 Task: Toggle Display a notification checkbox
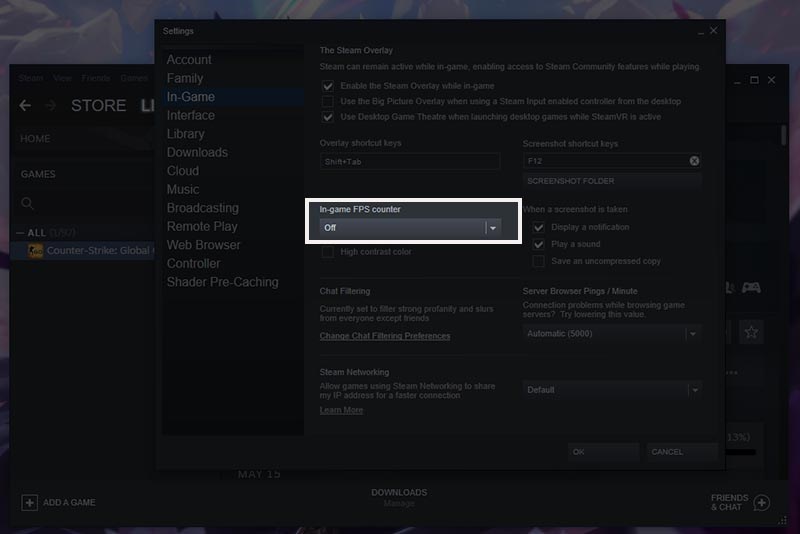pyautogui.click(x=538, y=227)
